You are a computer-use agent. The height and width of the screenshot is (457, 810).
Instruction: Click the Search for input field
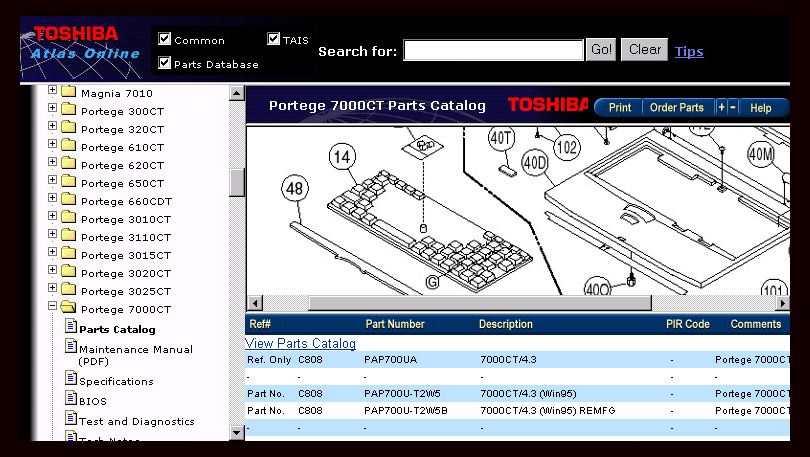click(x=493, y=50)
